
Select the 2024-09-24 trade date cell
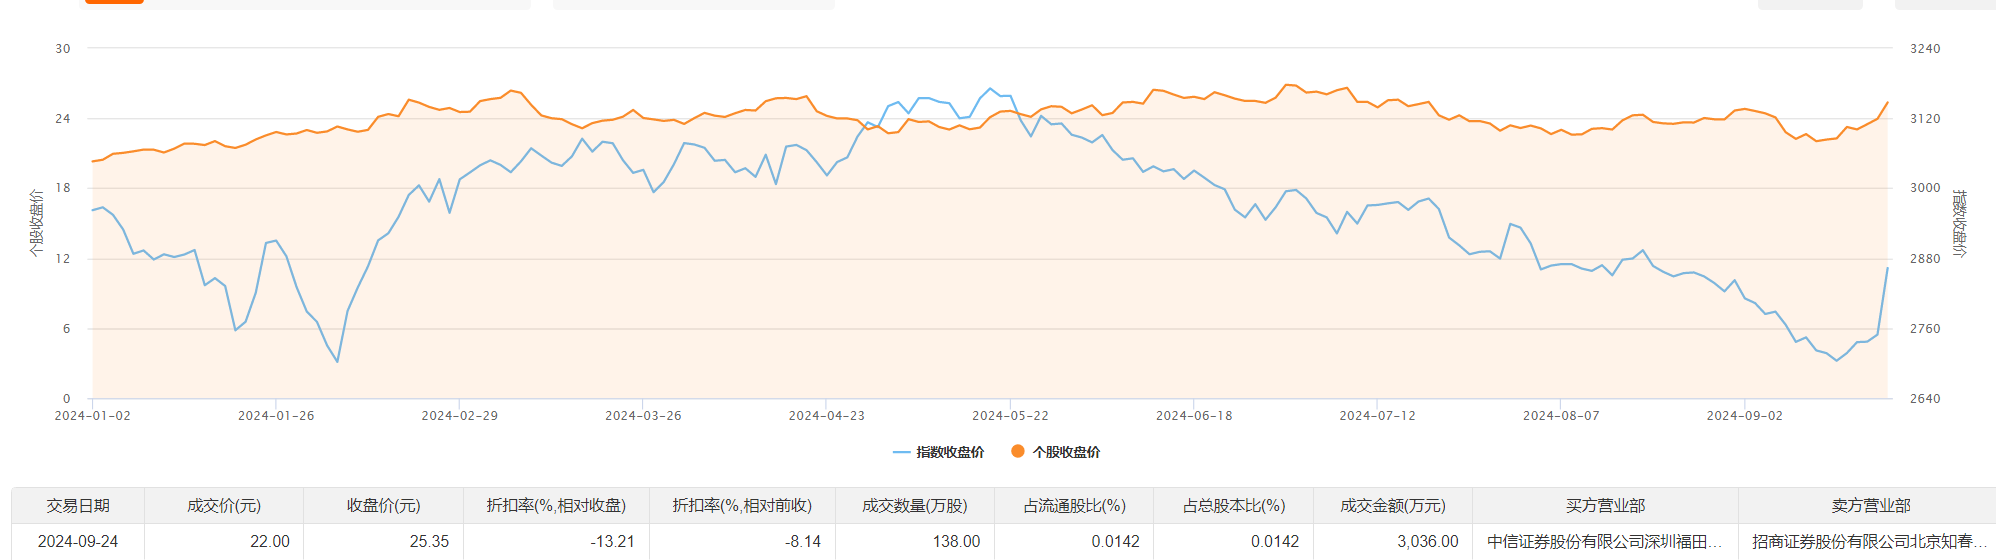pyautogui.click(x=78, y=541)
